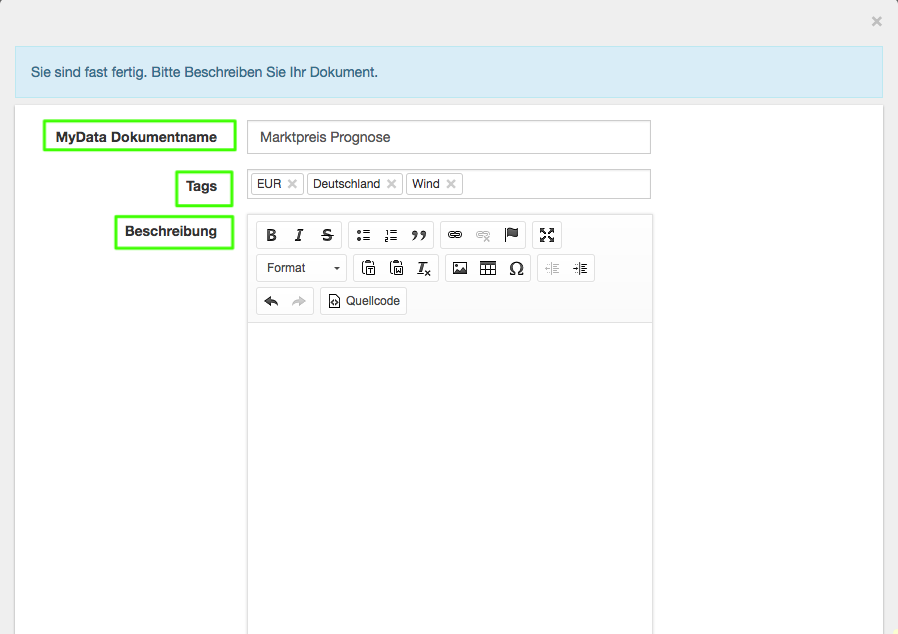Toggle italic text formatting

299,235
